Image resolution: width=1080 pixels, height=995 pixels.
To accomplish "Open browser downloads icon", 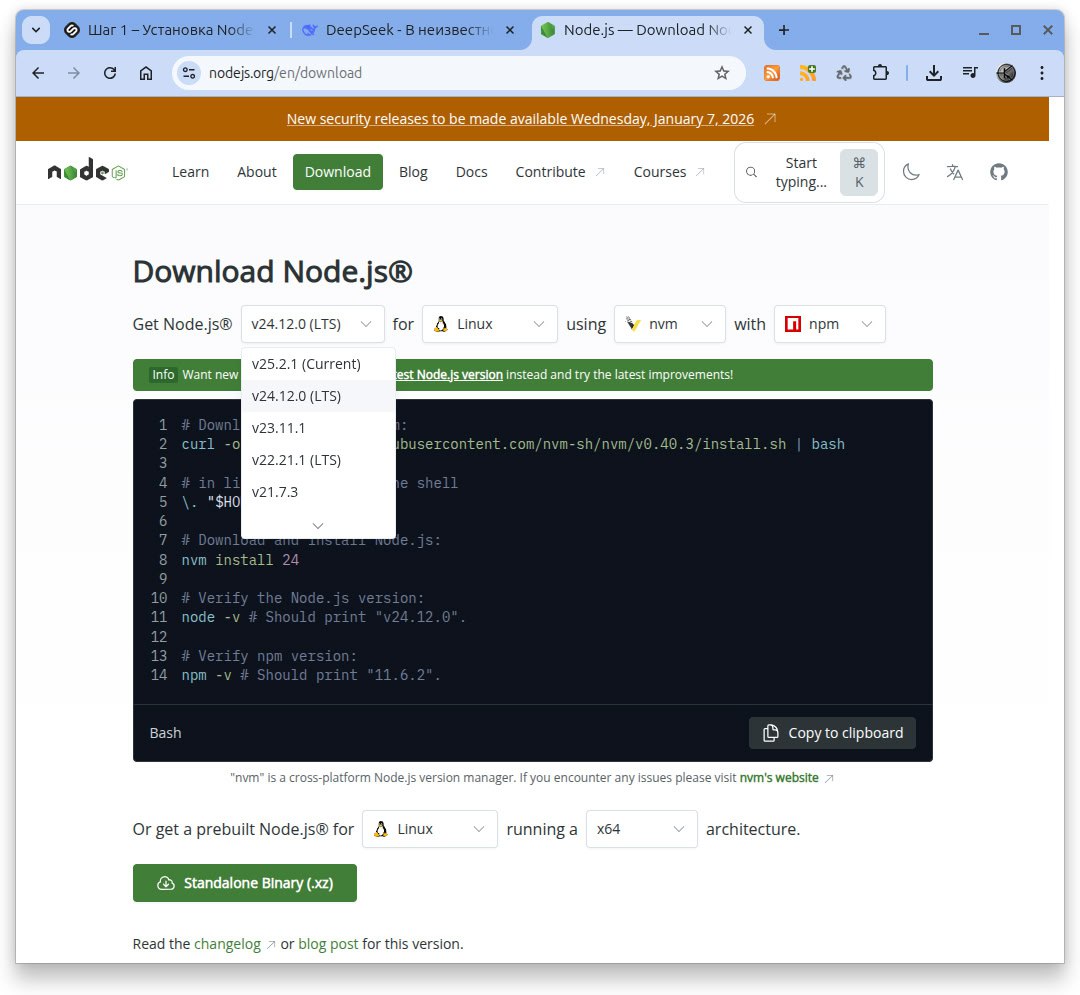I will click(934, 73).
